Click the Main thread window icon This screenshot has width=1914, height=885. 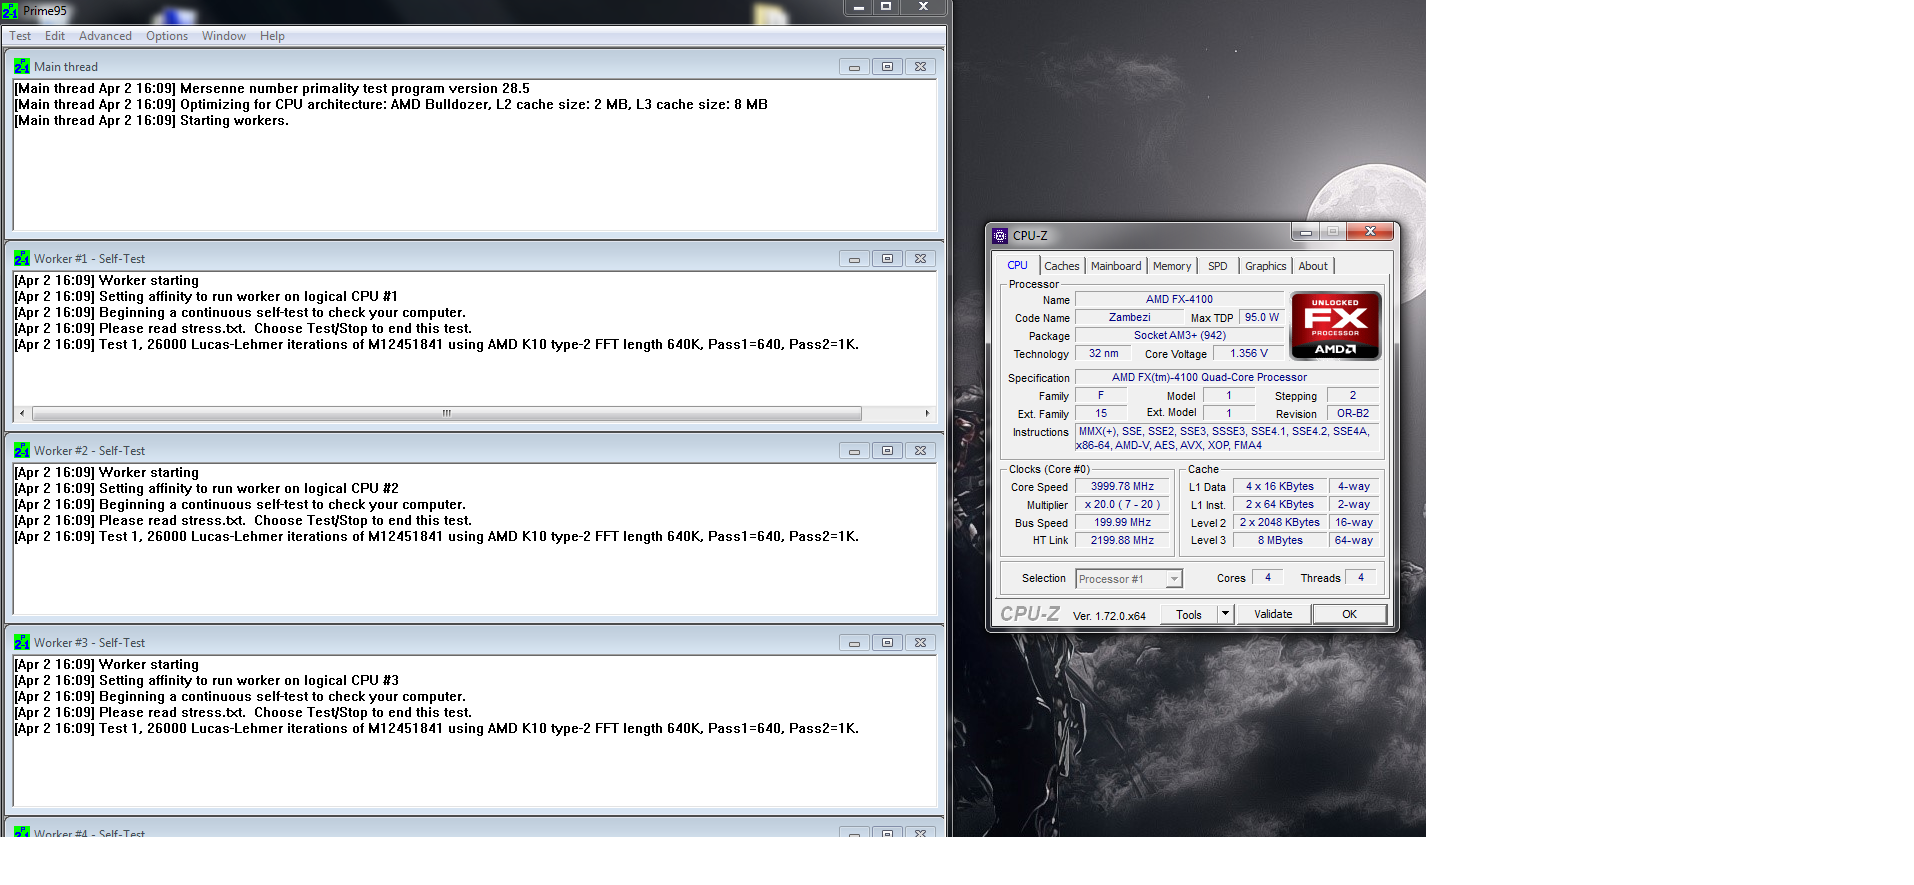[x=22, y=66]
